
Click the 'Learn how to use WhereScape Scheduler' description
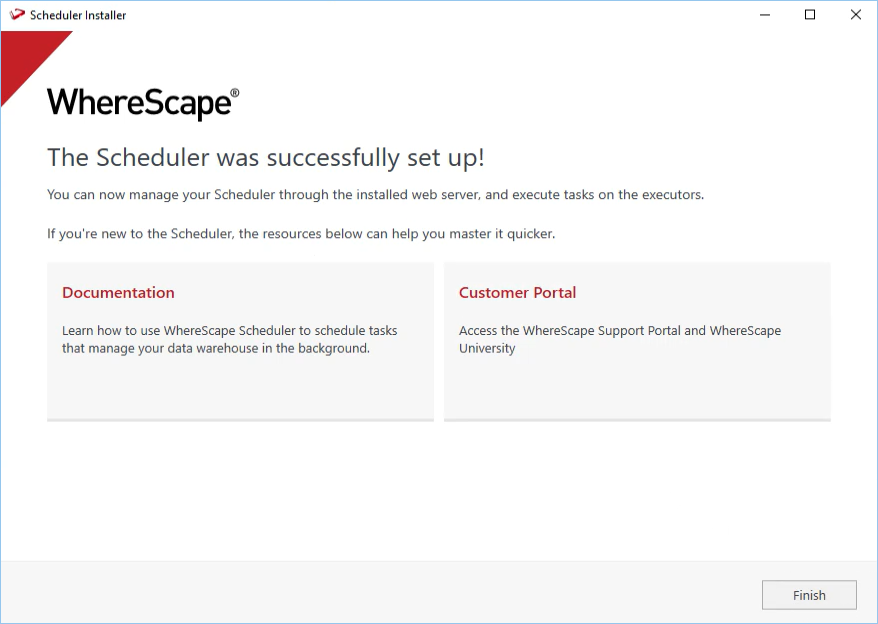click(230, 339)
